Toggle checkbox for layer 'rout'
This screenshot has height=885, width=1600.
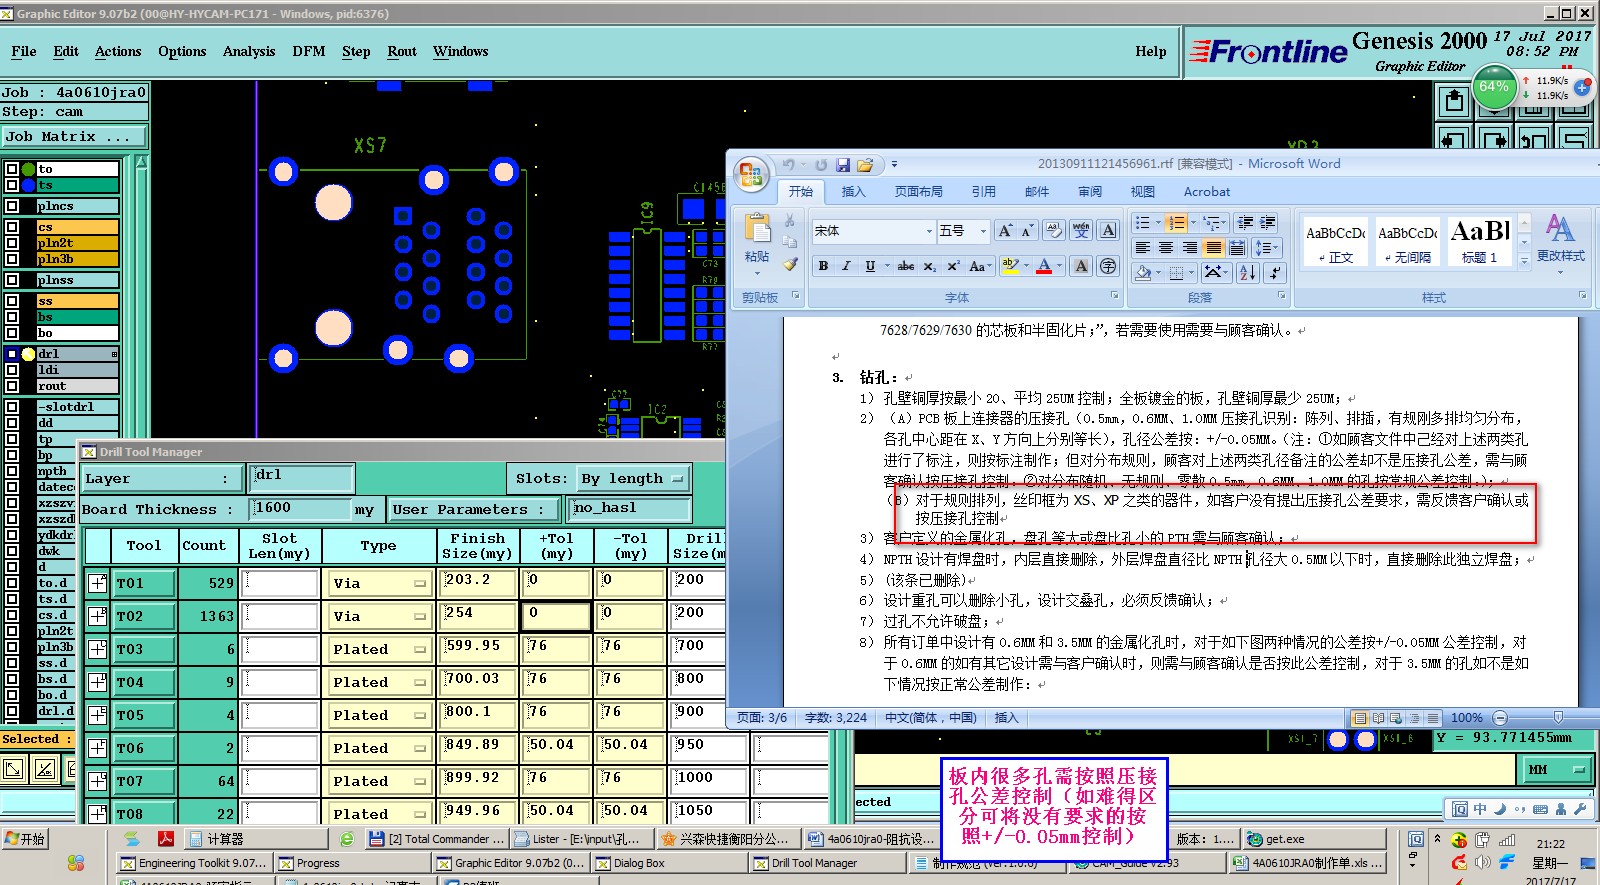(x=12, y=386)
